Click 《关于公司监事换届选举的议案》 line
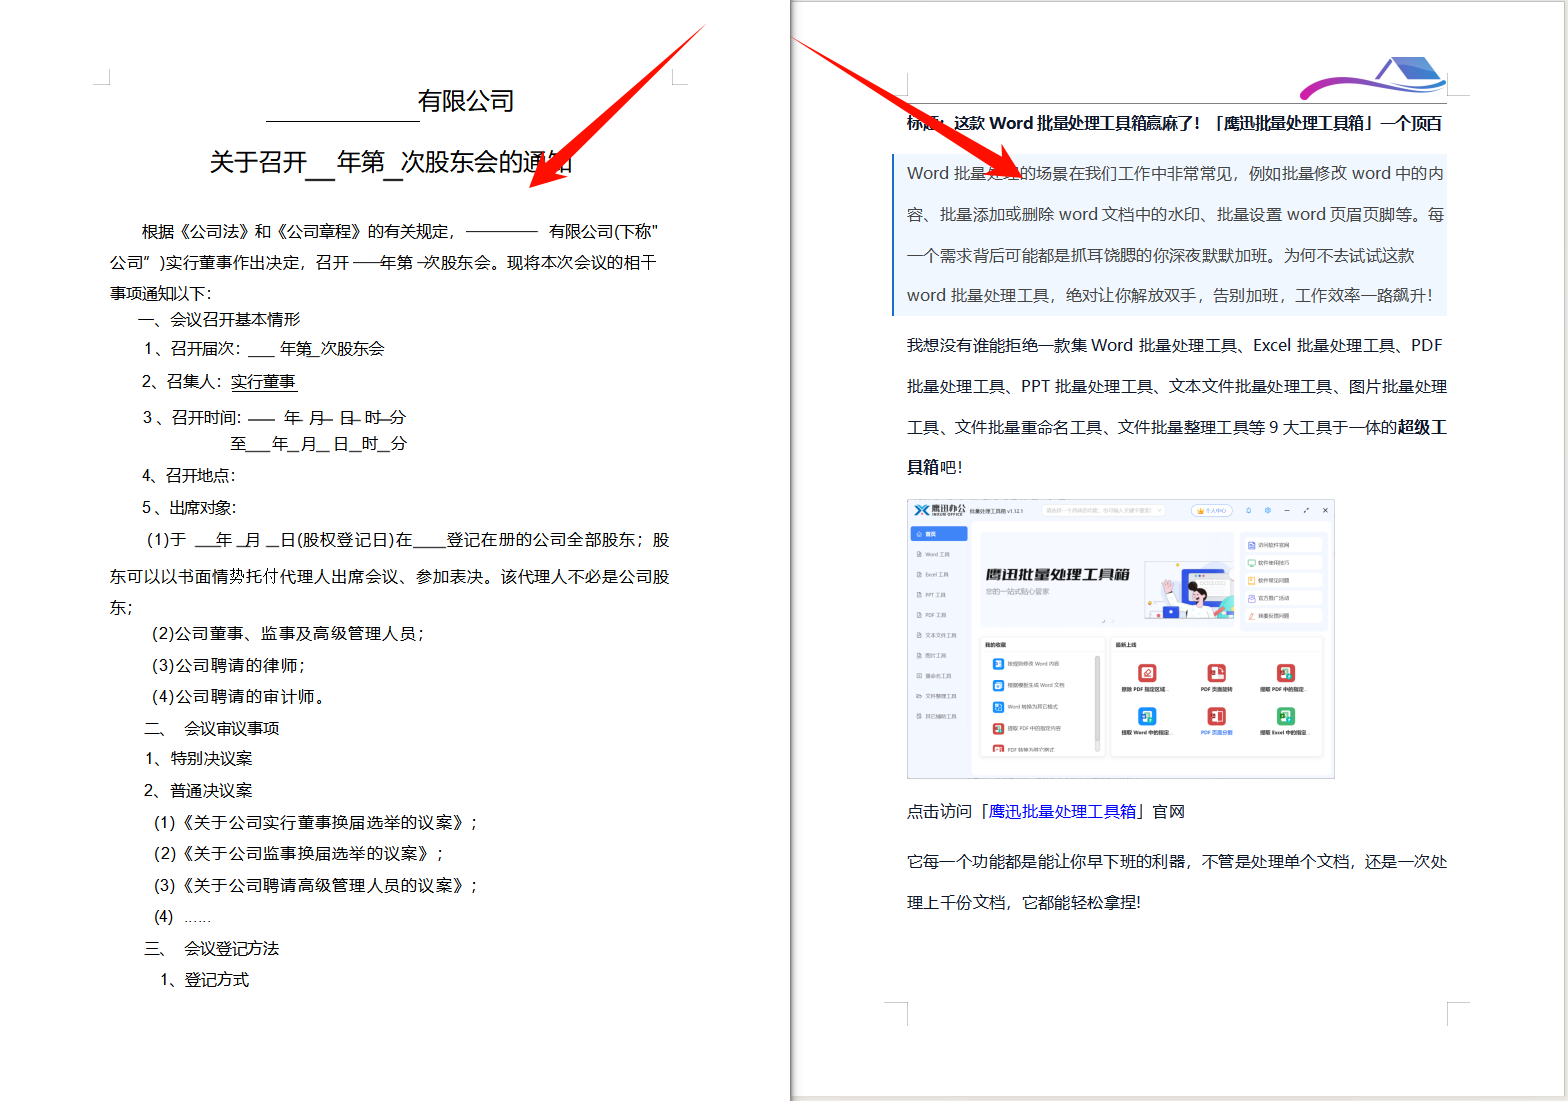Screen dimensions: 1568x1101 tap(298, 854)
